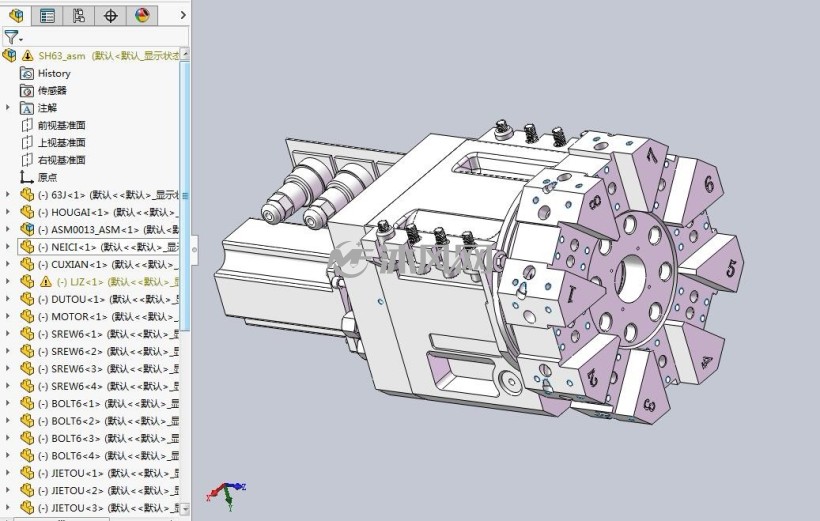820x521 pixels.
Task: Click the tree scrollbar up arrow
Action: tap(185, 54)
